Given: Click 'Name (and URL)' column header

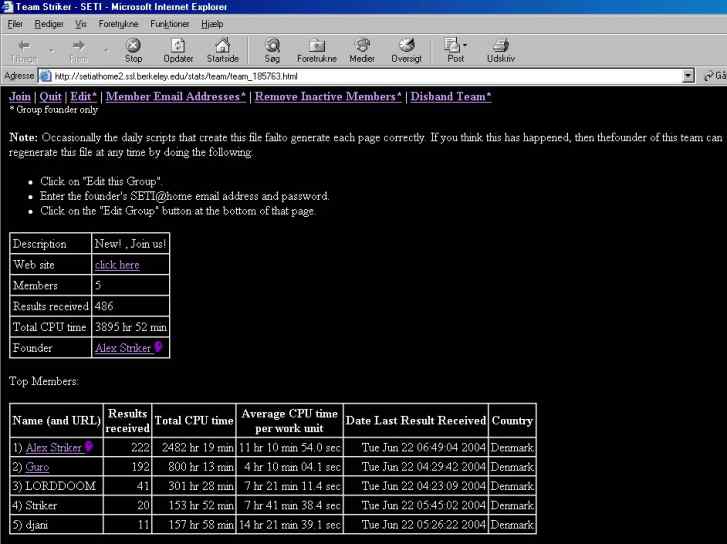Looking at the screenshot, I should click(57, 421).
